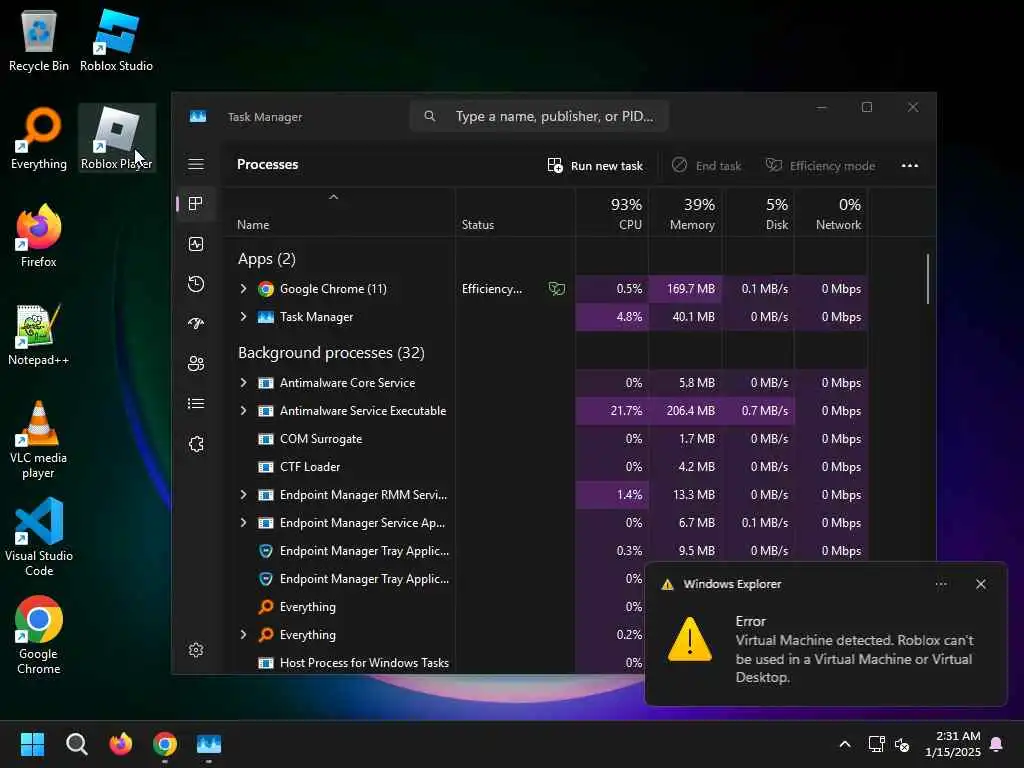Select the VLC media player desktop icon
This screenshot has height=768, width=1024.
pyautogui.click(x=39, y=440)
